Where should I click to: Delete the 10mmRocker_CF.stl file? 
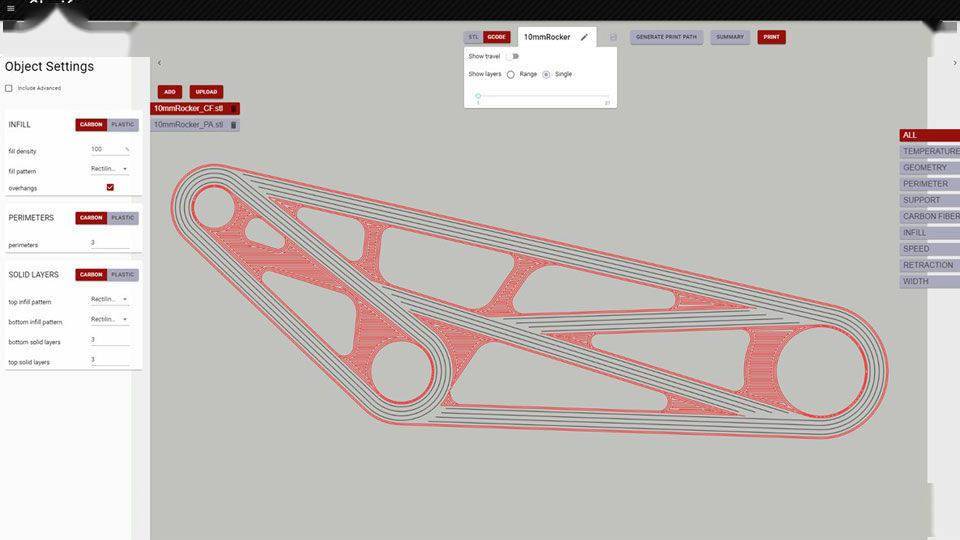[234, 108]
